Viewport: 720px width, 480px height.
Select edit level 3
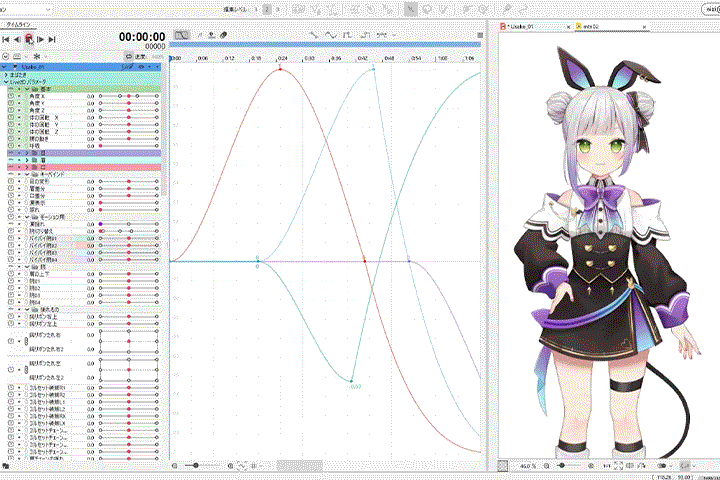[x=277, y=9]
